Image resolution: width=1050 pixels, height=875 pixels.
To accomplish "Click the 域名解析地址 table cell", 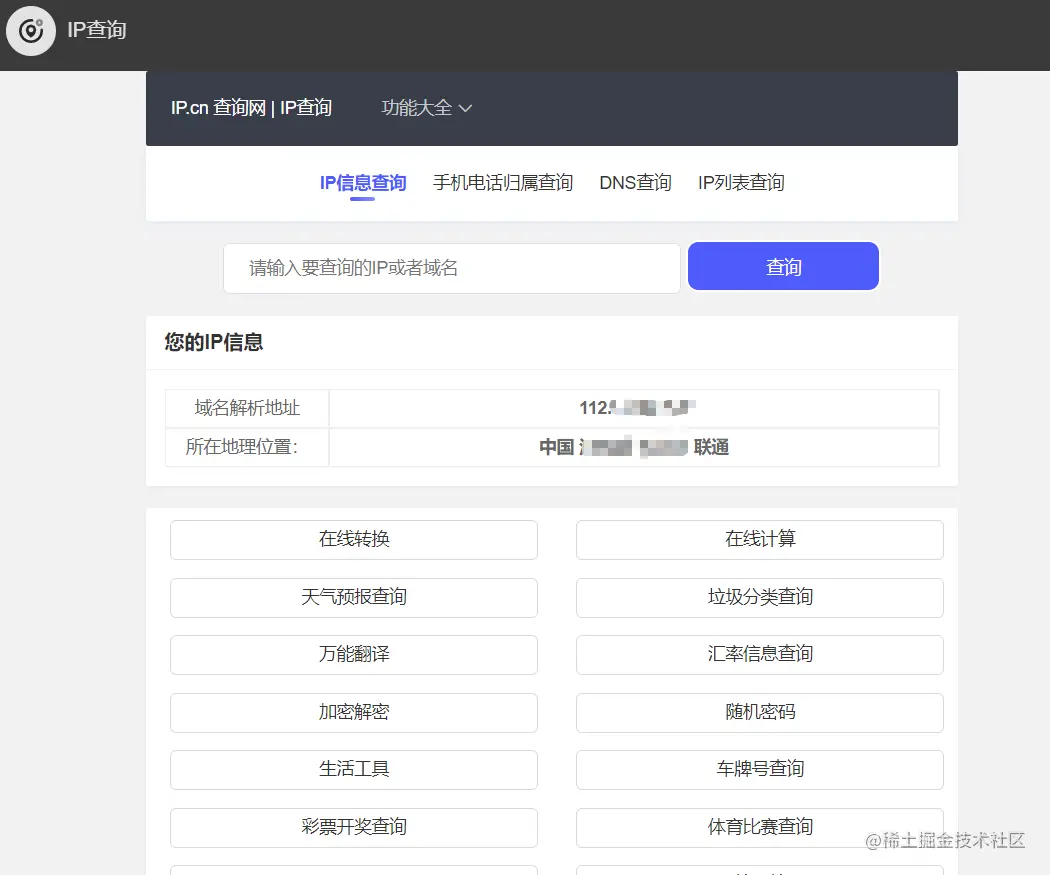I will pyautogui.click(x=247, y=408).
